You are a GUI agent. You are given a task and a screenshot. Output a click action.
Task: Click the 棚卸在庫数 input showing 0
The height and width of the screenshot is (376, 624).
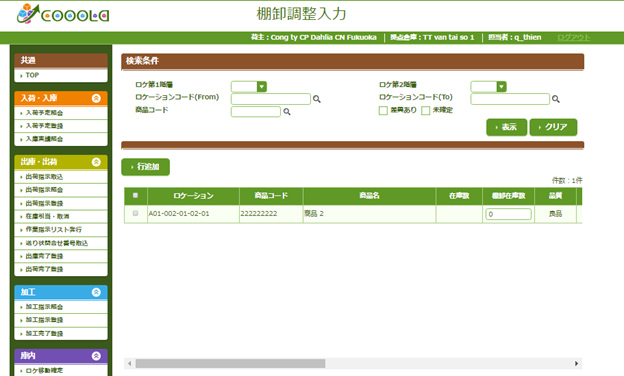pos(508,214)
